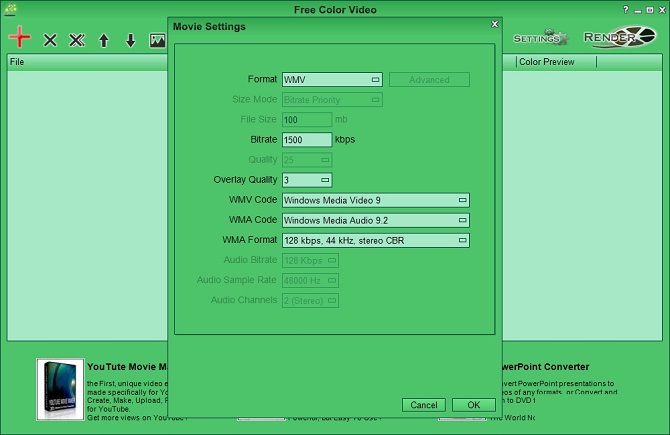
Task: Click the File column header
Action: coord(80,62)
